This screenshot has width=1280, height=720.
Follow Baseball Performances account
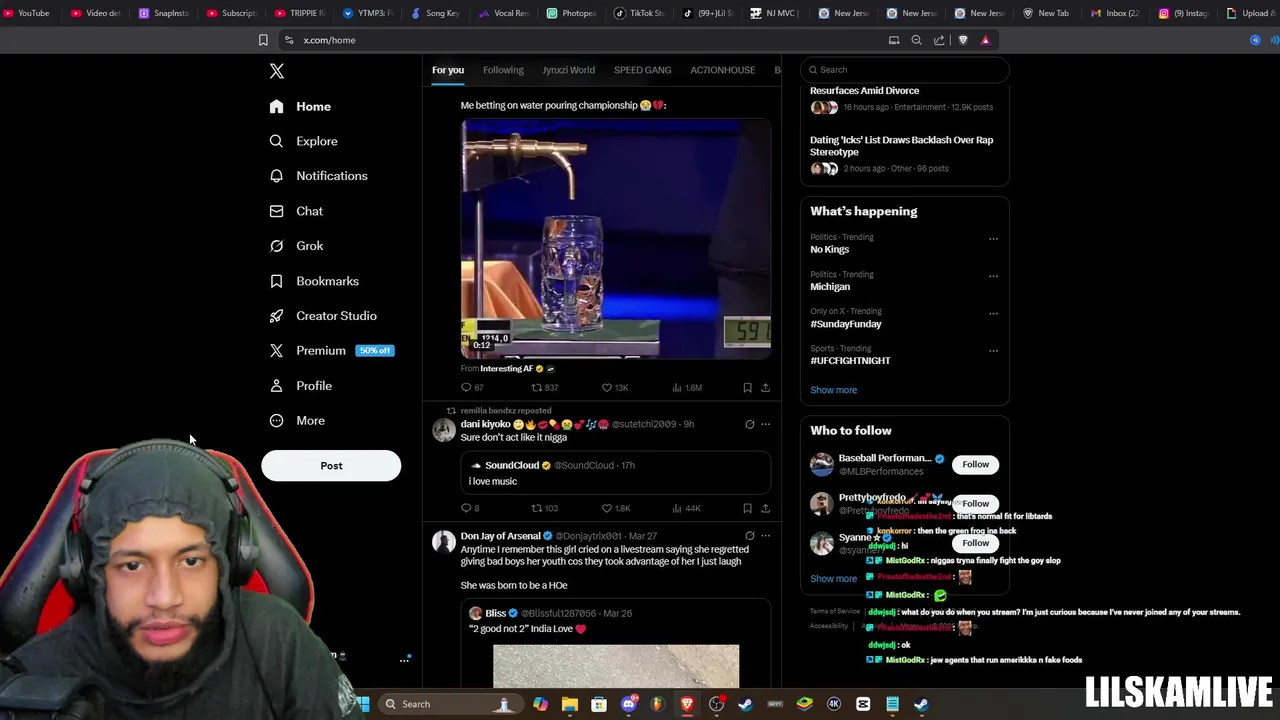pyautogui.click(x=975, y=464)
